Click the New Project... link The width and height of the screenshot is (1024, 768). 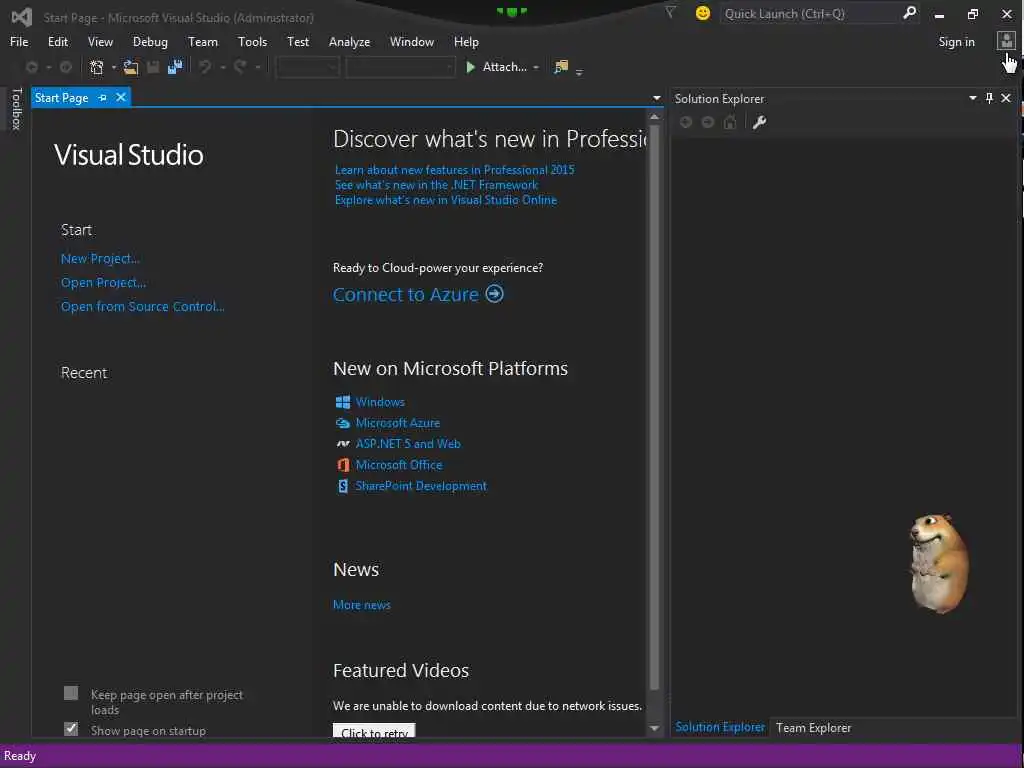tap(100, 259)
